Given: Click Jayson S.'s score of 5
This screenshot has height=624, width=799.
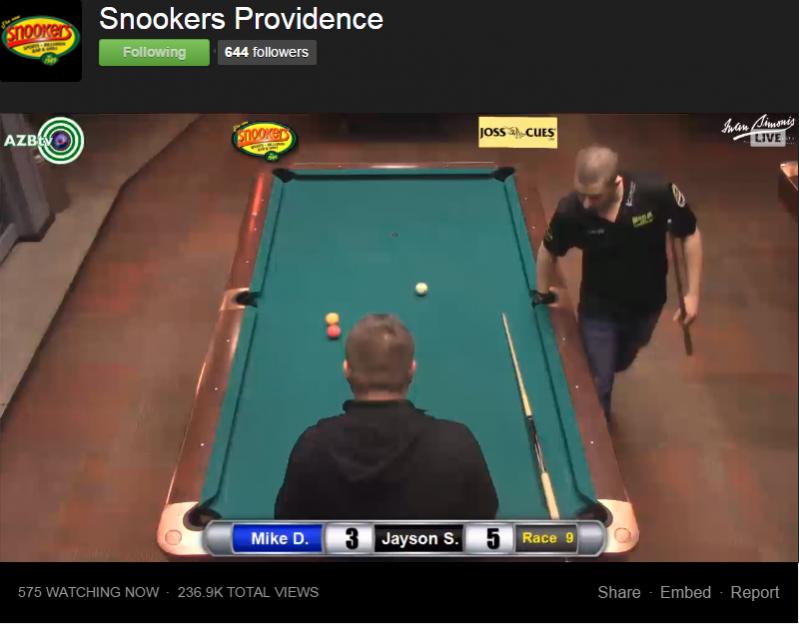Looking at the screenshot, I should [492, 538].
